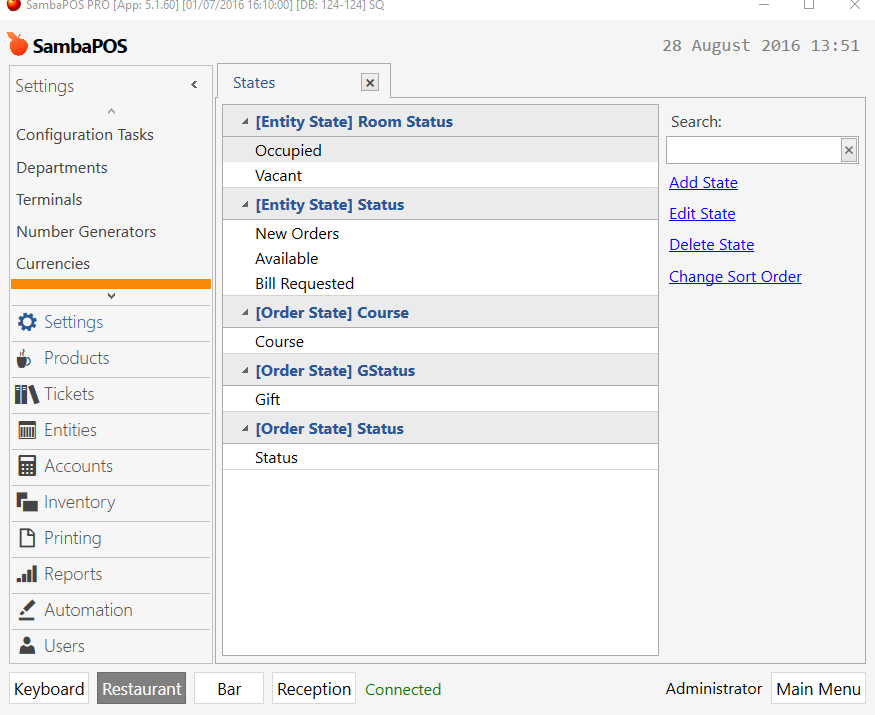Click the Accounts calculator icon
Screen dimensions: 875x715
tap(27, 466)
